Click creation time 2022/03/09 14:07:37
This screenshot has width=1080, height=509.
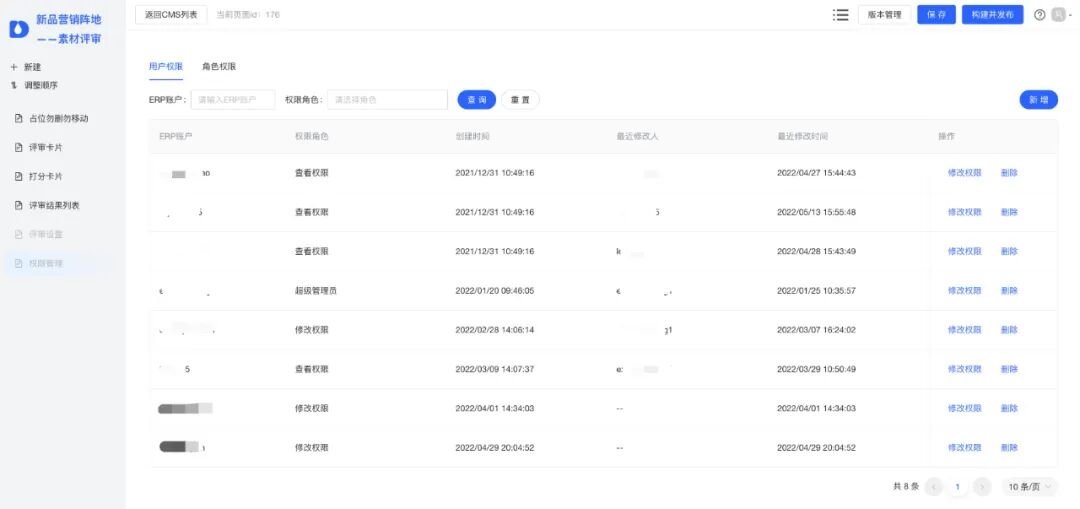495,369
